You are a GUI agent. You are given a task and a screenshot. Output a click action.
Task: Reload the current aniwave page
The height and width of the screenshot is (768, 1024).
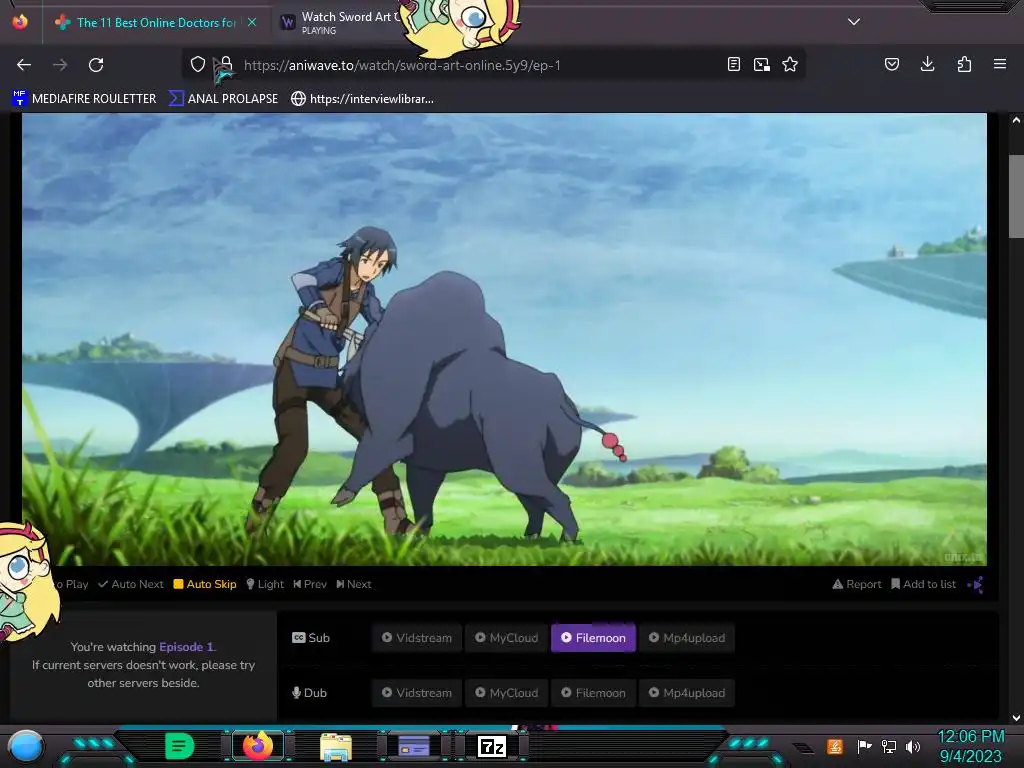point(96,65)
